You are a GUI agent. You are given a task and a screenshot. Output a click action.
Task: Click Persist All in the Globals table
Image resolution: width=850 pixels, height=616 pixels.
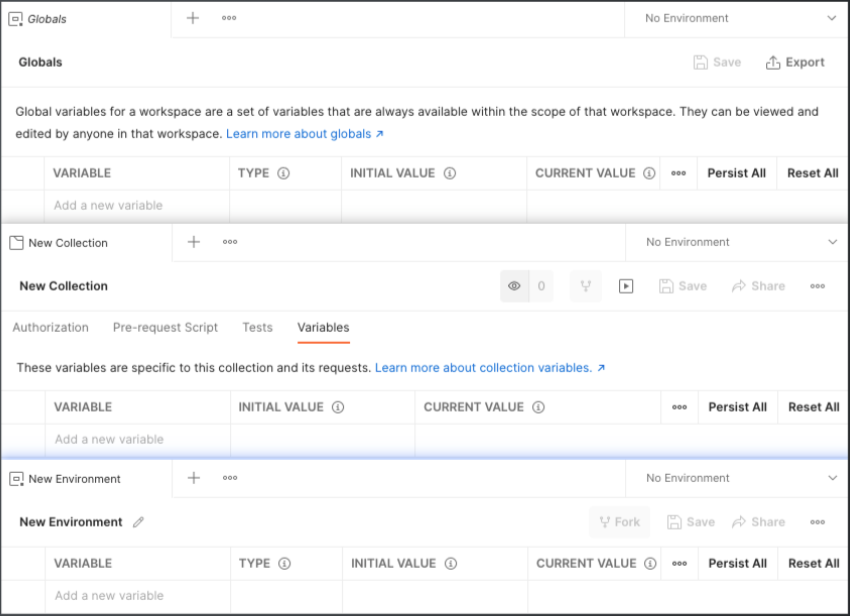tap(736, 173)
